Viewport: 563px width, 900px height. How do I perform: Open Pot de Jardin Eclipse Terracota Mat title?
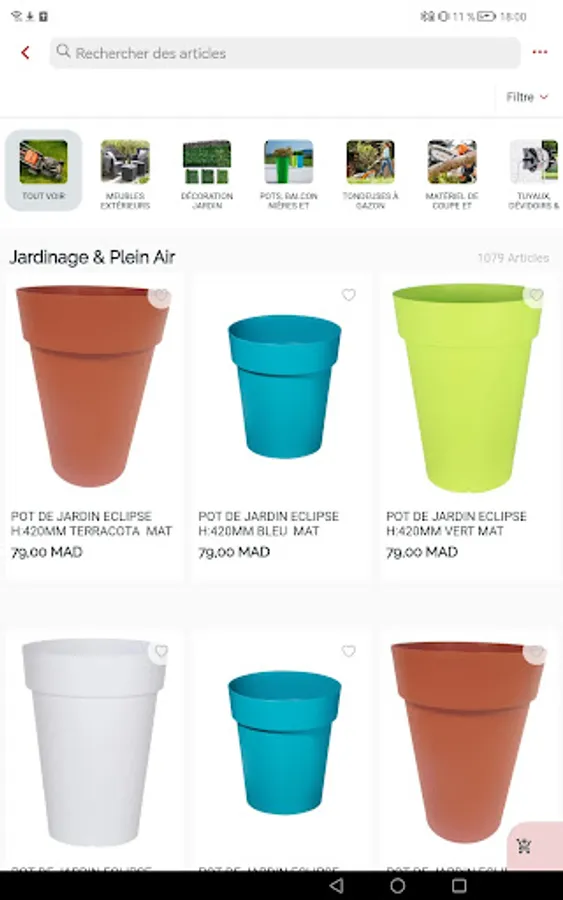91,523
